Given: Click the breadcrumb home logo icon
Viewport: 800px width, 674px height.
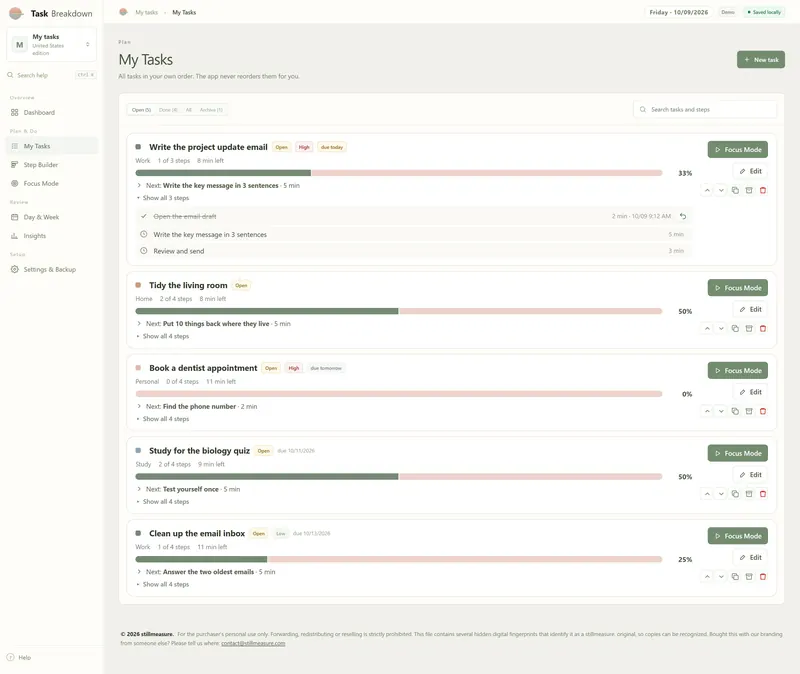Looking at the screenshot, I should pos(123,12).
